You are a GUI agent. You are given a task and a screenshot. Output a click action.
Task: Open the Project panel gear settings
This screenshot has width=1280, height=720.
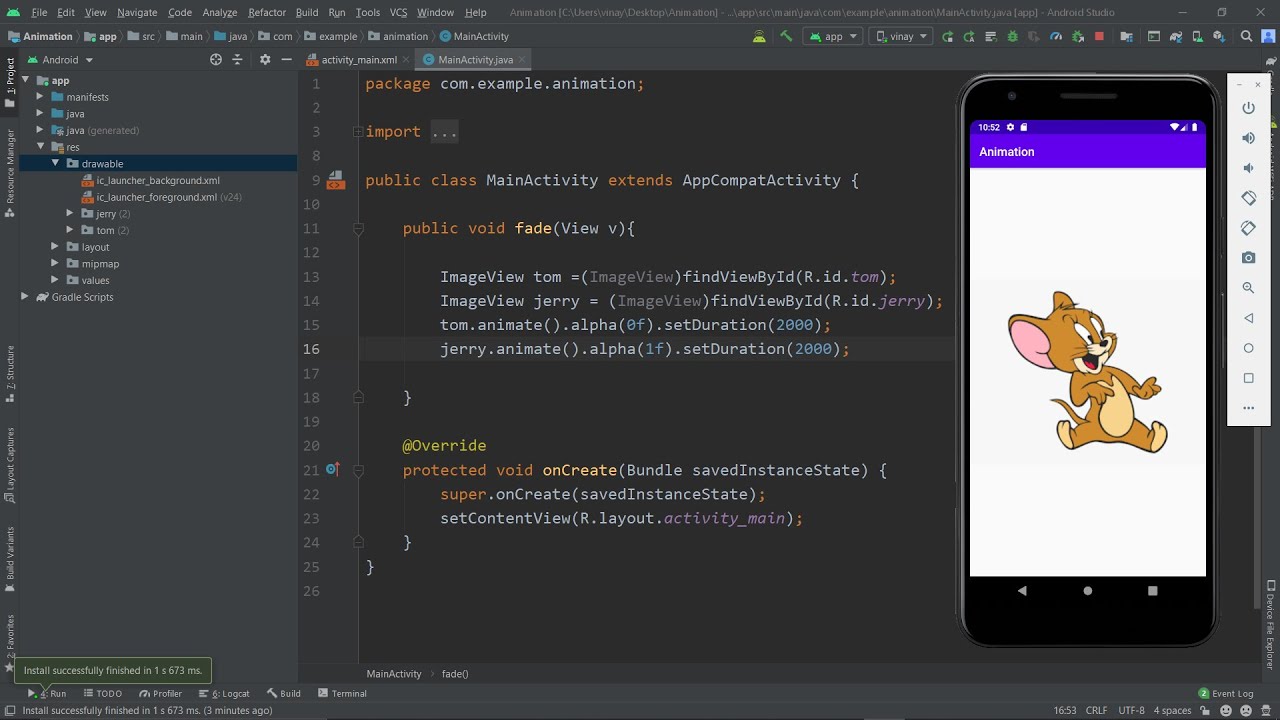coord(265,60)
